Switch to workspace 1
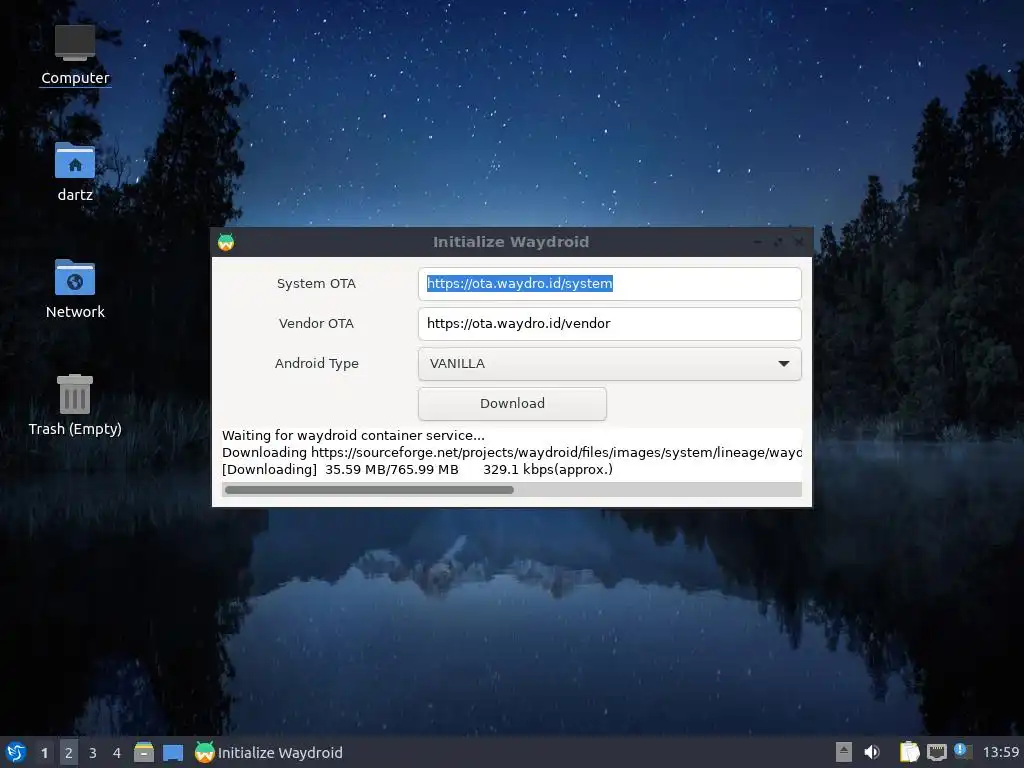Viewport: 1024px width, 768px height. tap(44, 753)
